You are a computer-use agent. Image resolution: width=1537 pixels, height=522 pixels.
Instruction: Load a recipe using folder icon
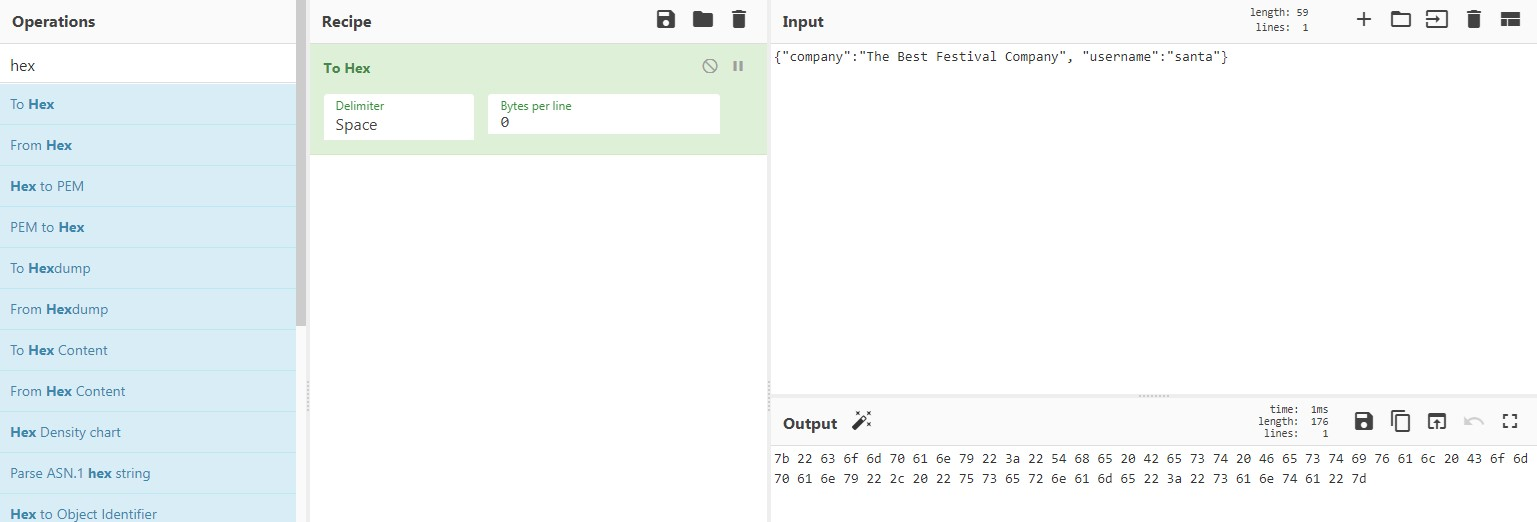pos(703,19)
